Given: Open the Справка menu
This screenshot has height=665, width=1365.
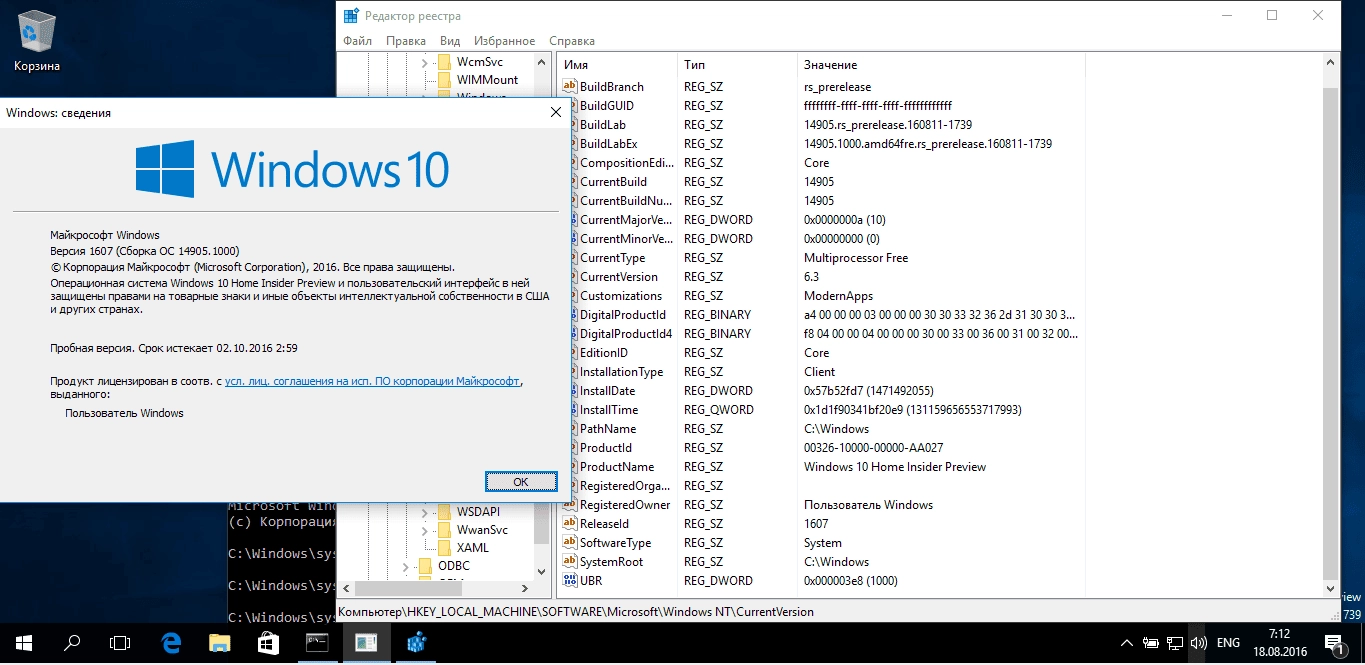Looking at the screenshot, I should (572, 41).
